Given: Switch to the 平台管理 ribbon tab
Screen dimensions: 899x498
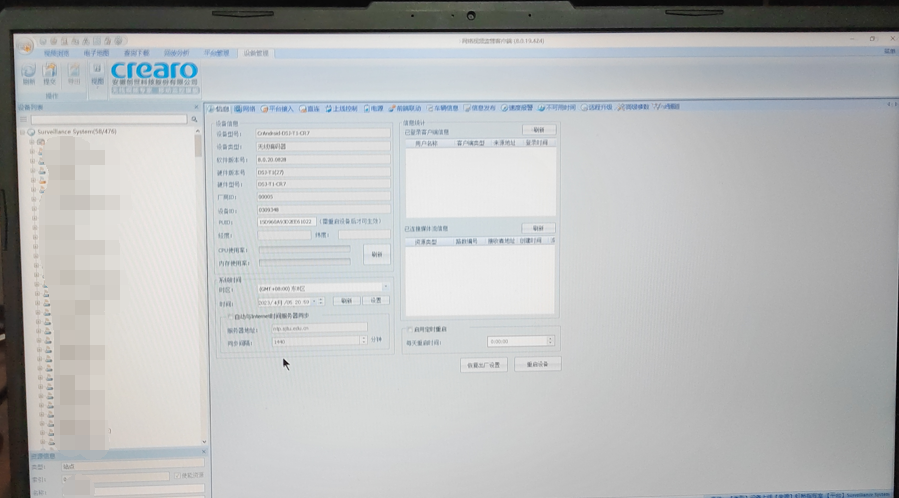Looking at the screenshot, I should pyautogui.click(x=216, y=53).
